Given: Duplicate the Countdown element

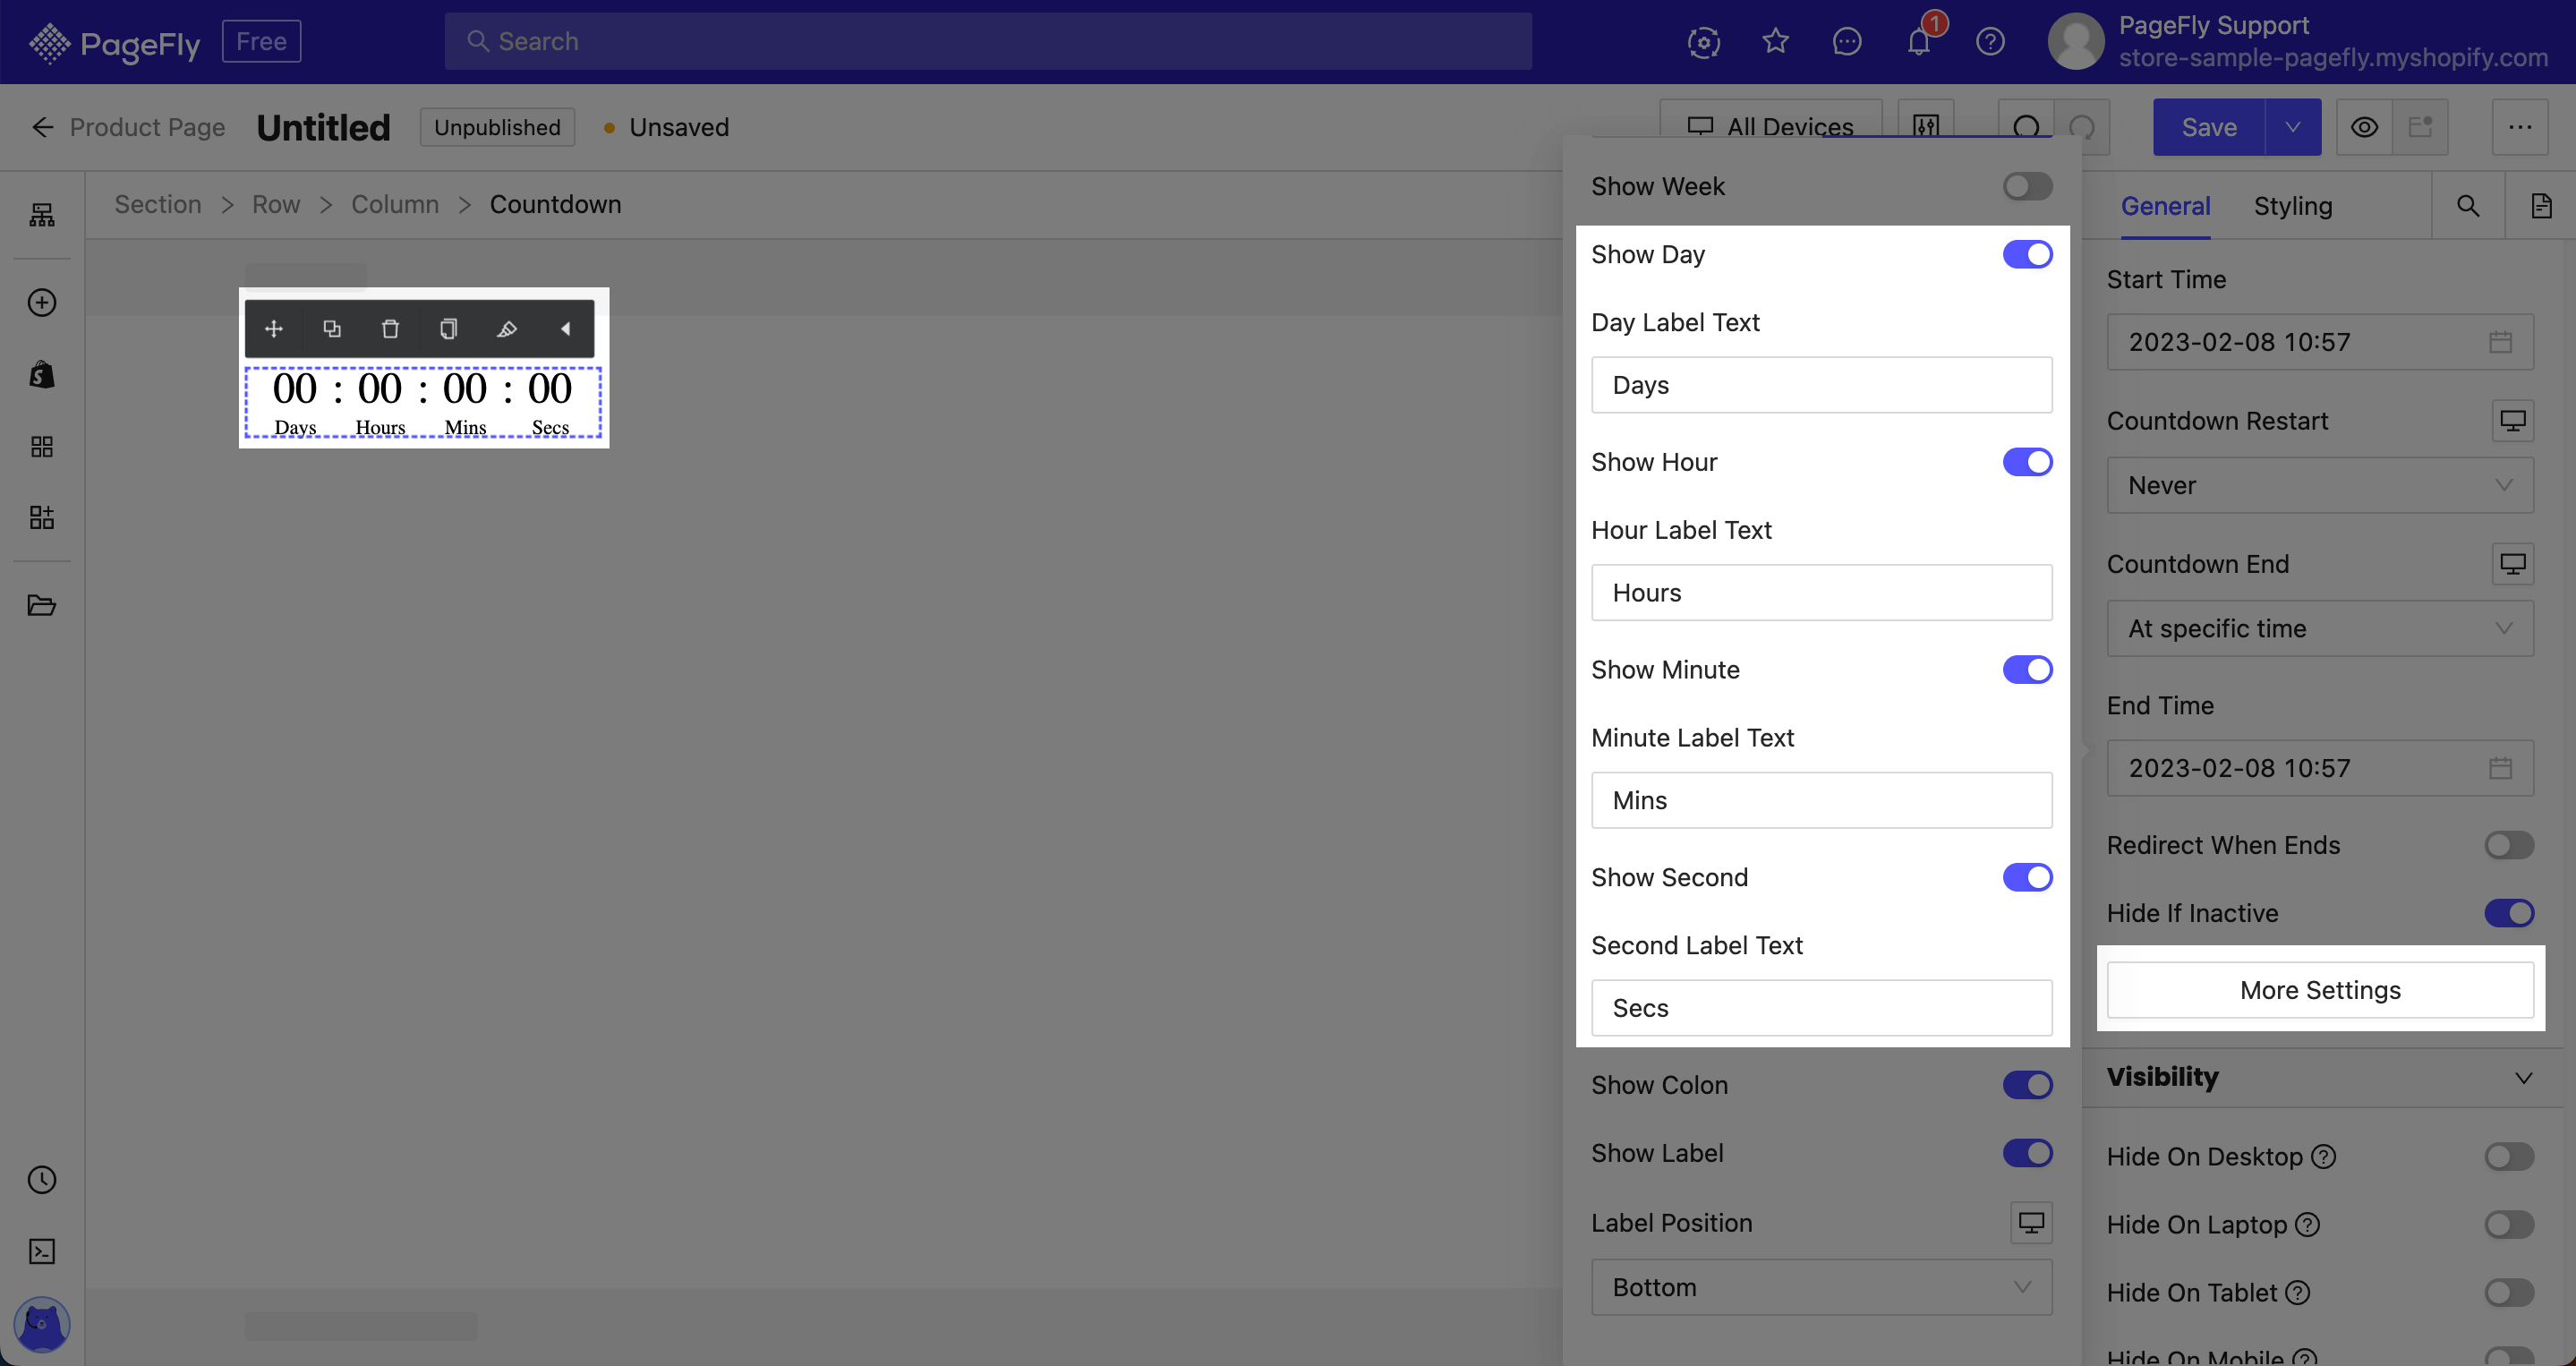Looking at the screenshot, I should click(x=332, y=329).
